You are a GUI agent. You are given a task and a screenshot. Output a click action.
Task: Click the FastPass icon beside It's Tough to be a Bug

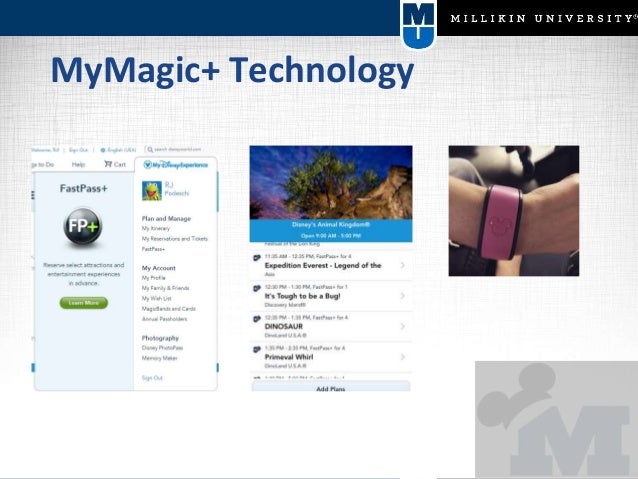[x=257, y=288]
